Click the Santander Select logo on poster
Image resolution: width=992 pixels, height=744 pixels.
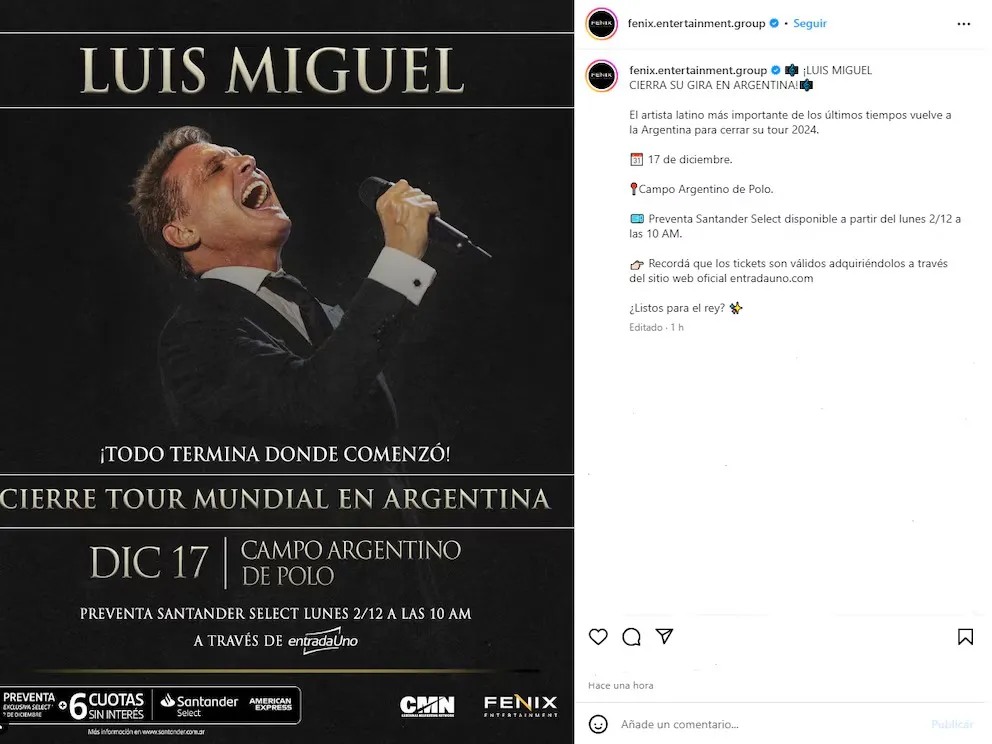point(199,706)
